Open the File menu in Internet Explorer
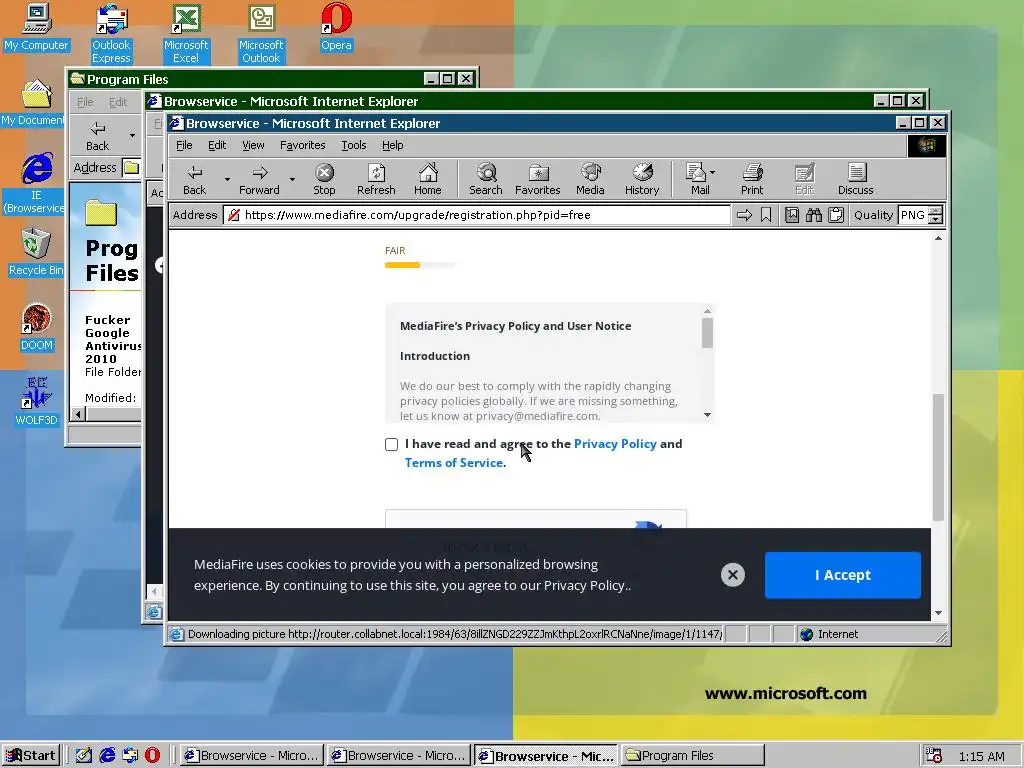The image size is (1024, 768). pos(184,145)
